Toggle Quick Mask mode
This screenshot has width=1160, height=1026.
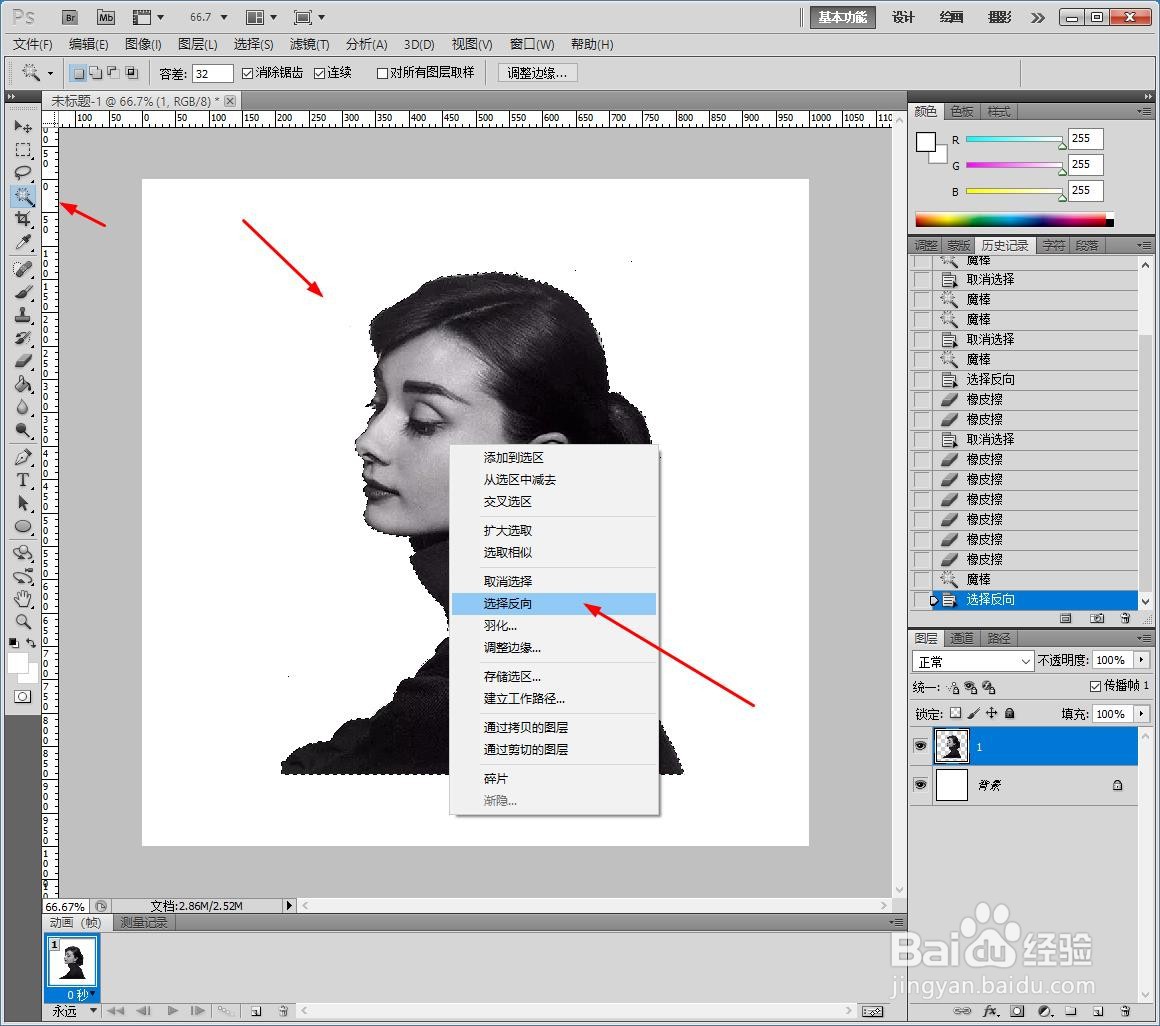pos(23,697)
